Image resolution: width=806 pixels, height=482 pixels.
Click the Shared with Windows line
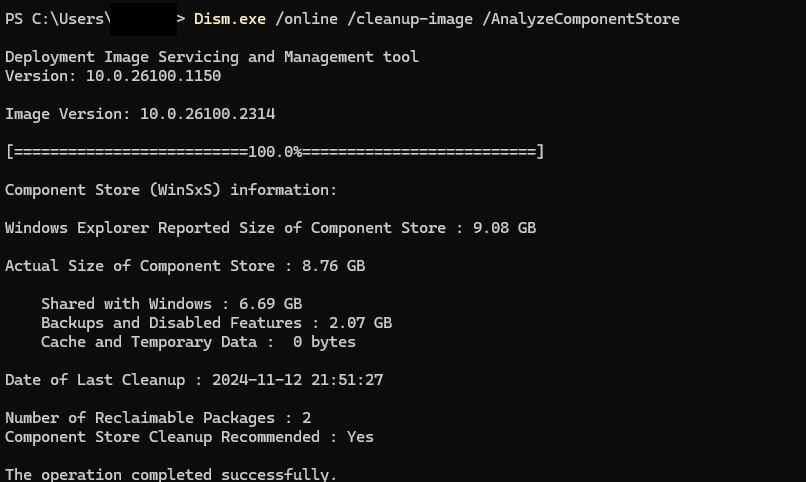click(x=171, y=304)
